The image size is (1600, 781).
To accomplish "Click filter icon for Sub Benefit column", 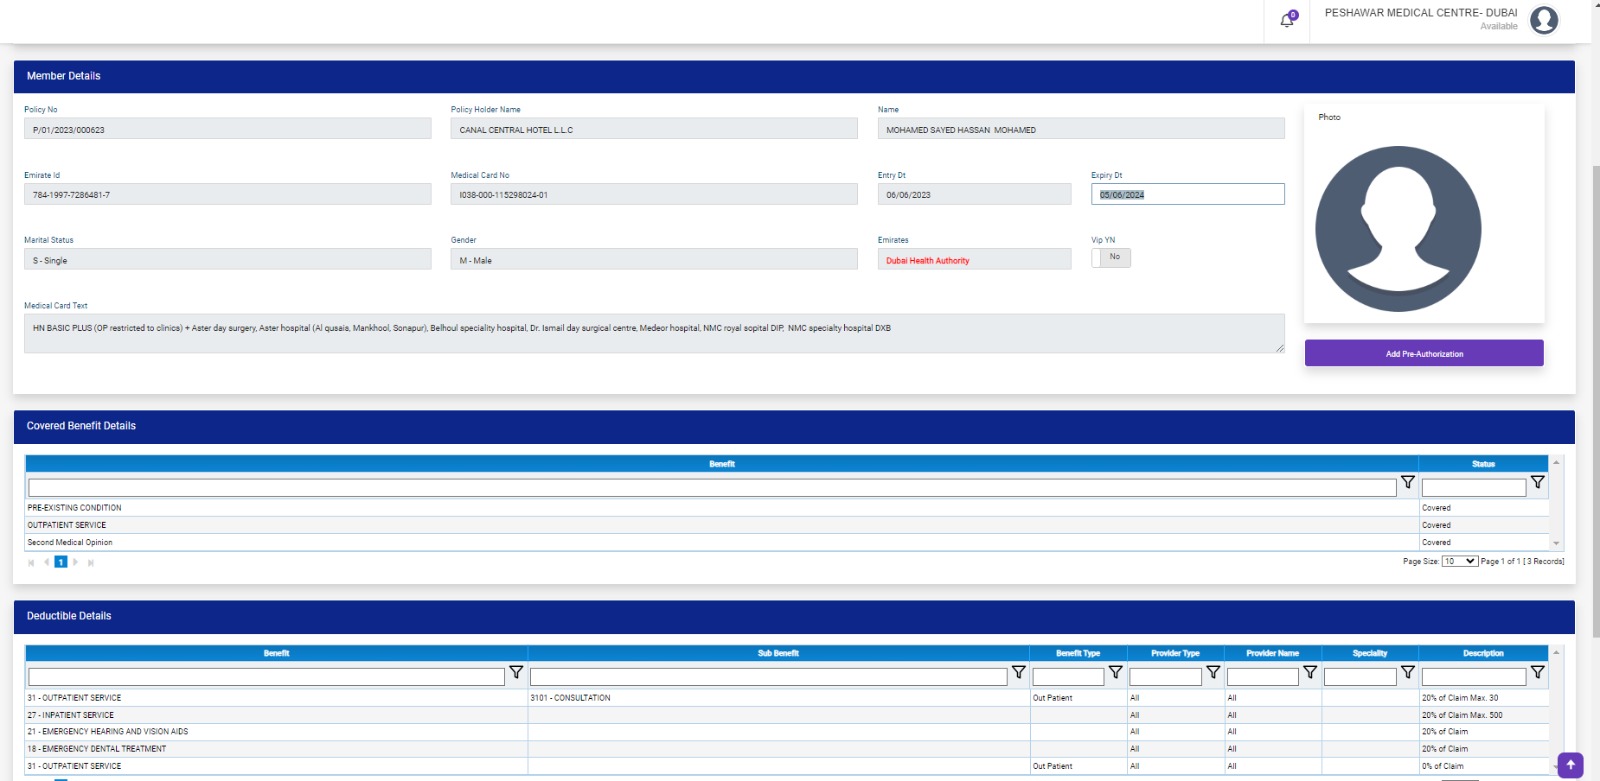I will pos(1019,672).
